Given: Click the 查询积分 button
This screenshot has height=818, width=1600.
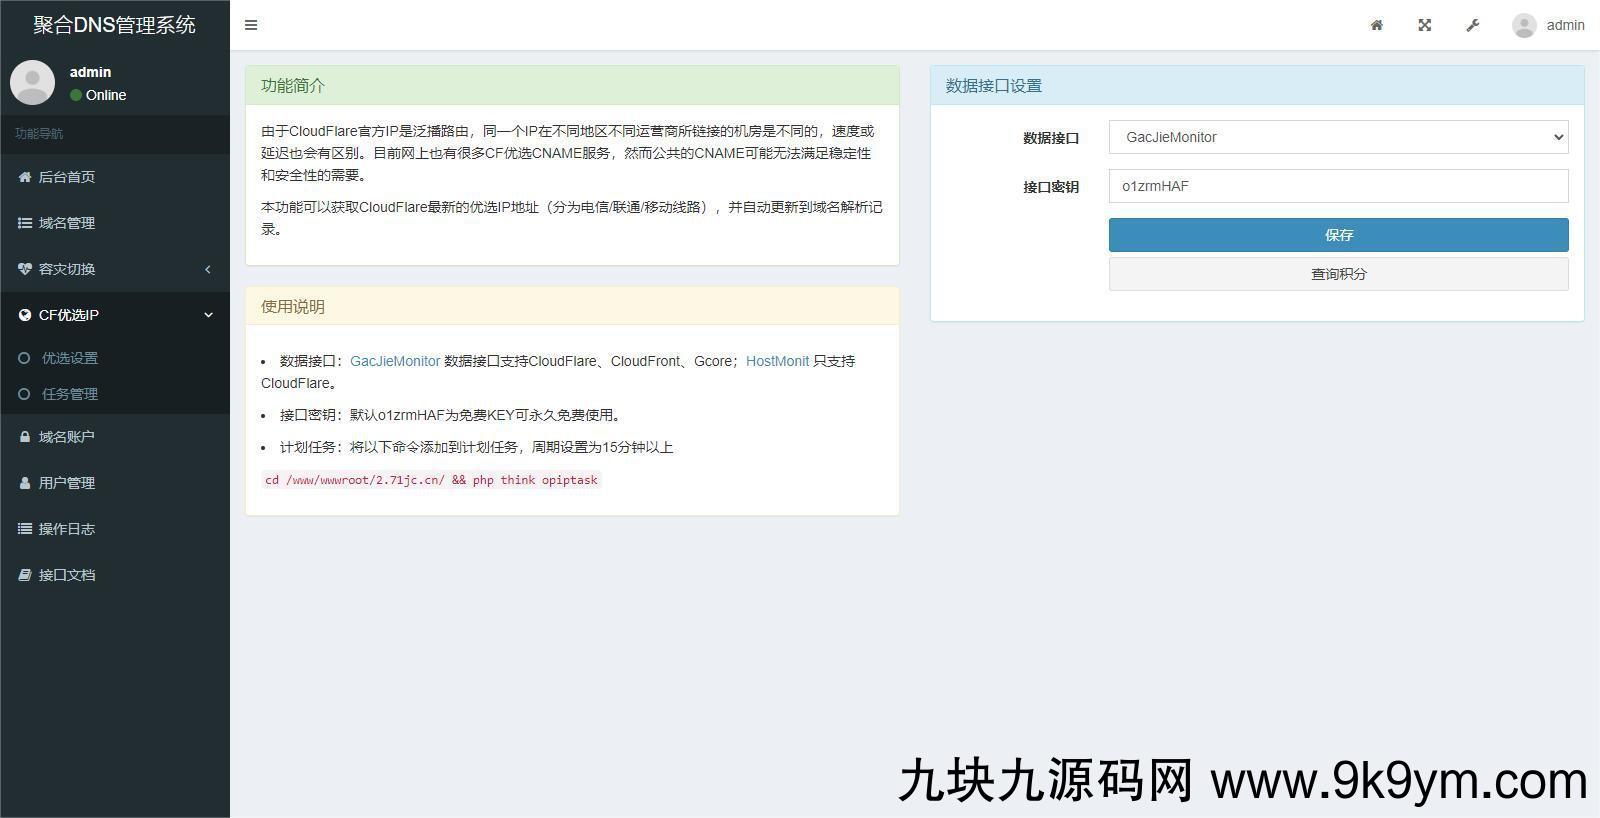Looking at the screenshot, I should 1338,274.
